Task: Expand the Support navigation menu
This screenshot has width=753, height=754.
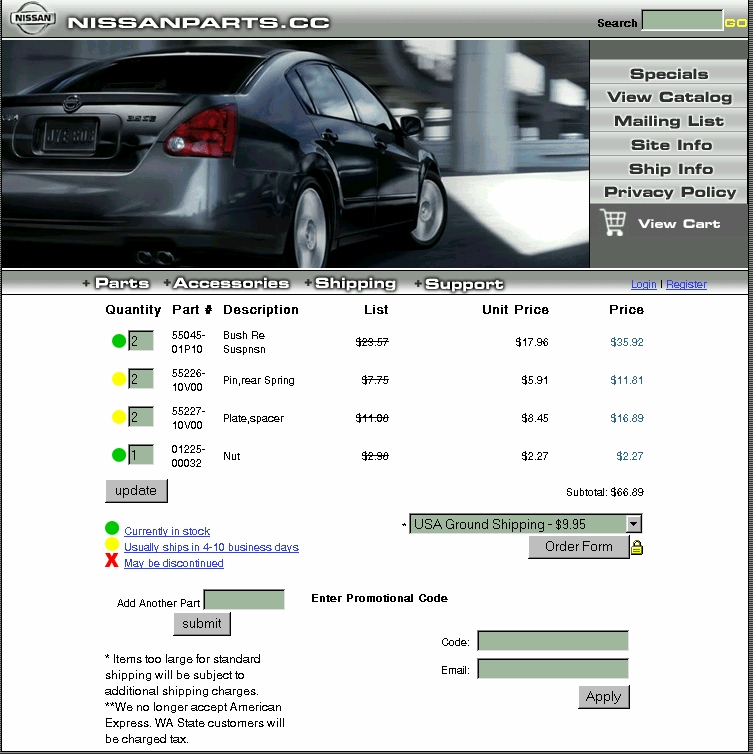Action: 464,284
